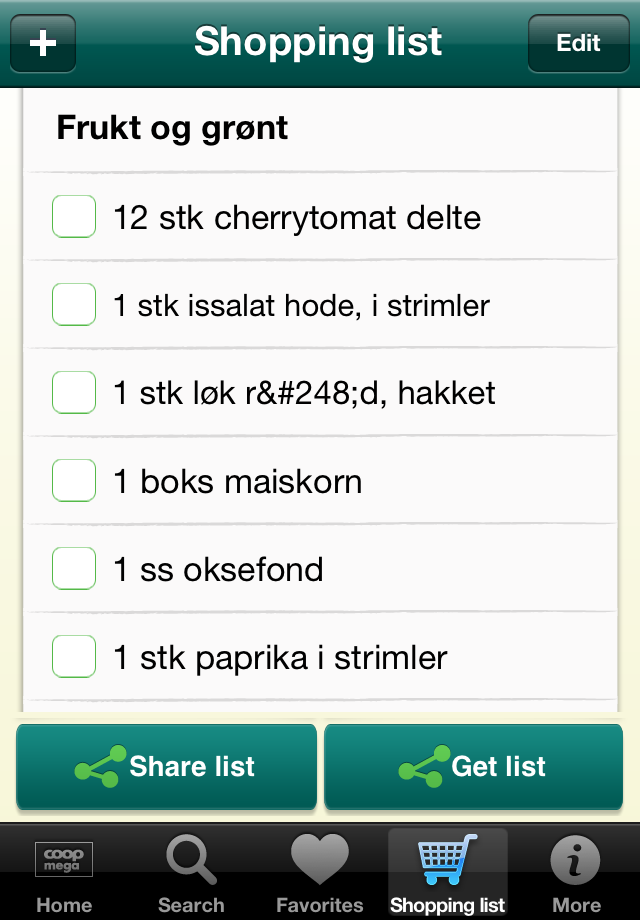
Task: Open the Coop Mega Home icon
Action: 64,860
